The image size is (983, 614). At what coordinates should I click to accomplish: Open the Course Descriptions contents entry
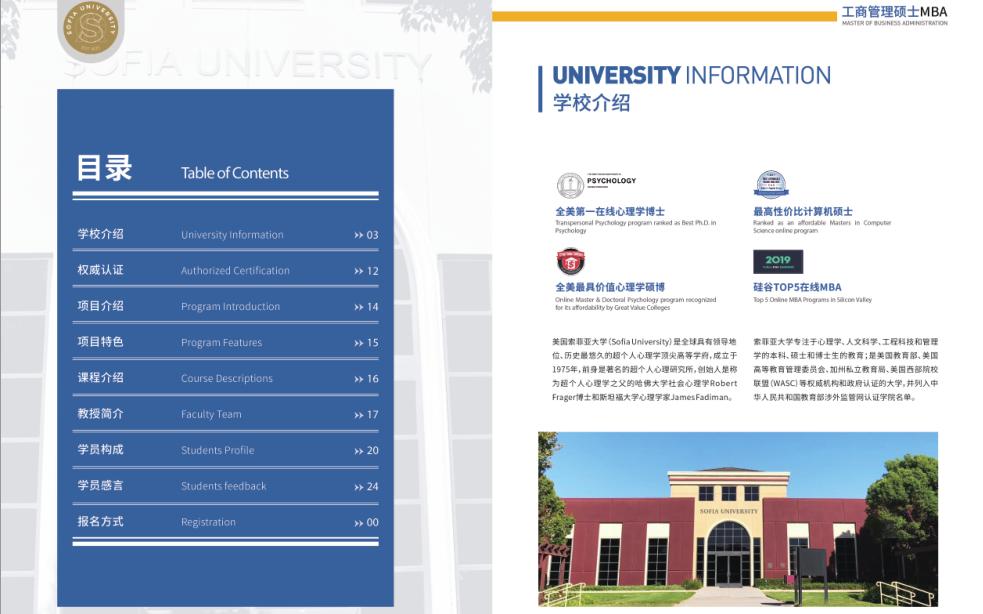click(x=226, y=378)
